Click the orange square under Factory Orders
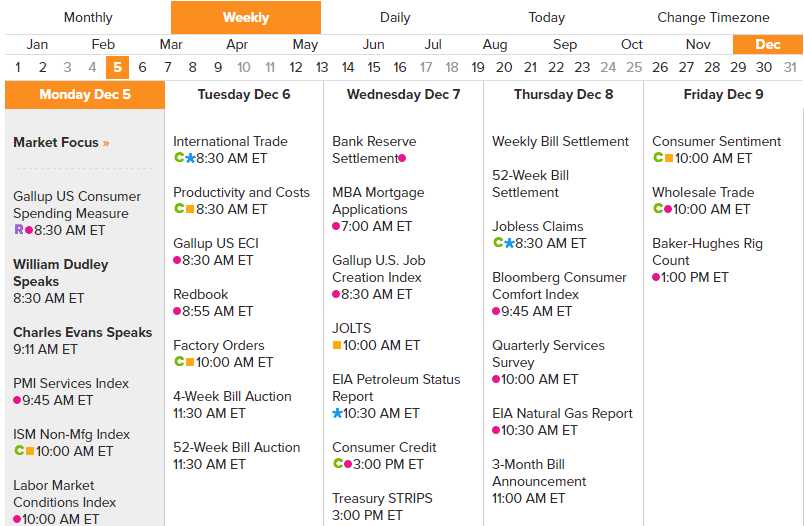The height and width of the screenshot is (526, 804). [x=190, y=362]
